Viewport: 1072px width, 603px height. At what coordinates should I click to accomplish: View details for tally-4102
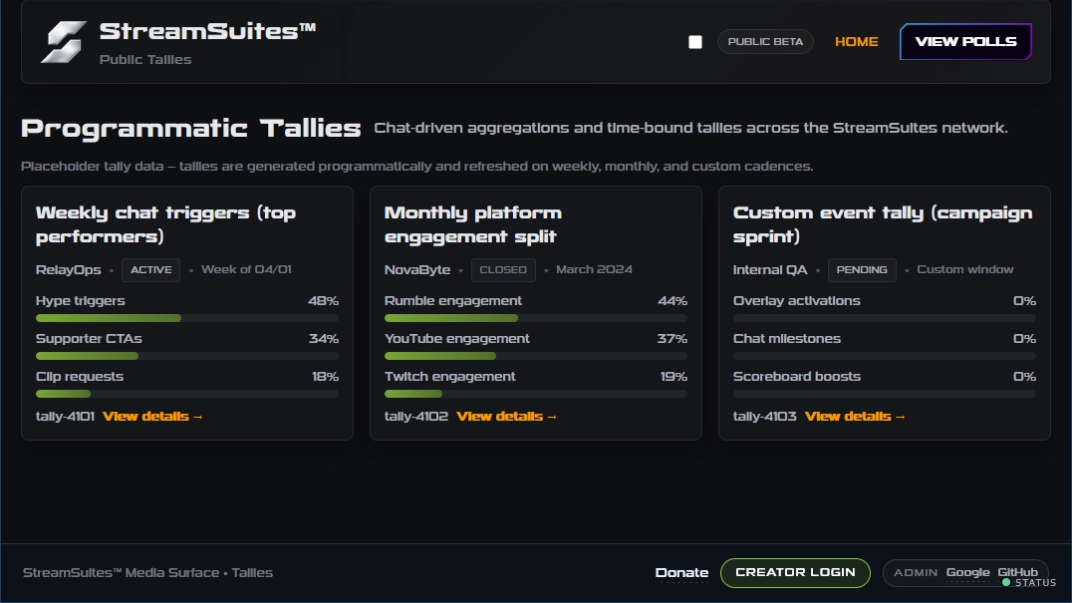click(x=506, y=416)
